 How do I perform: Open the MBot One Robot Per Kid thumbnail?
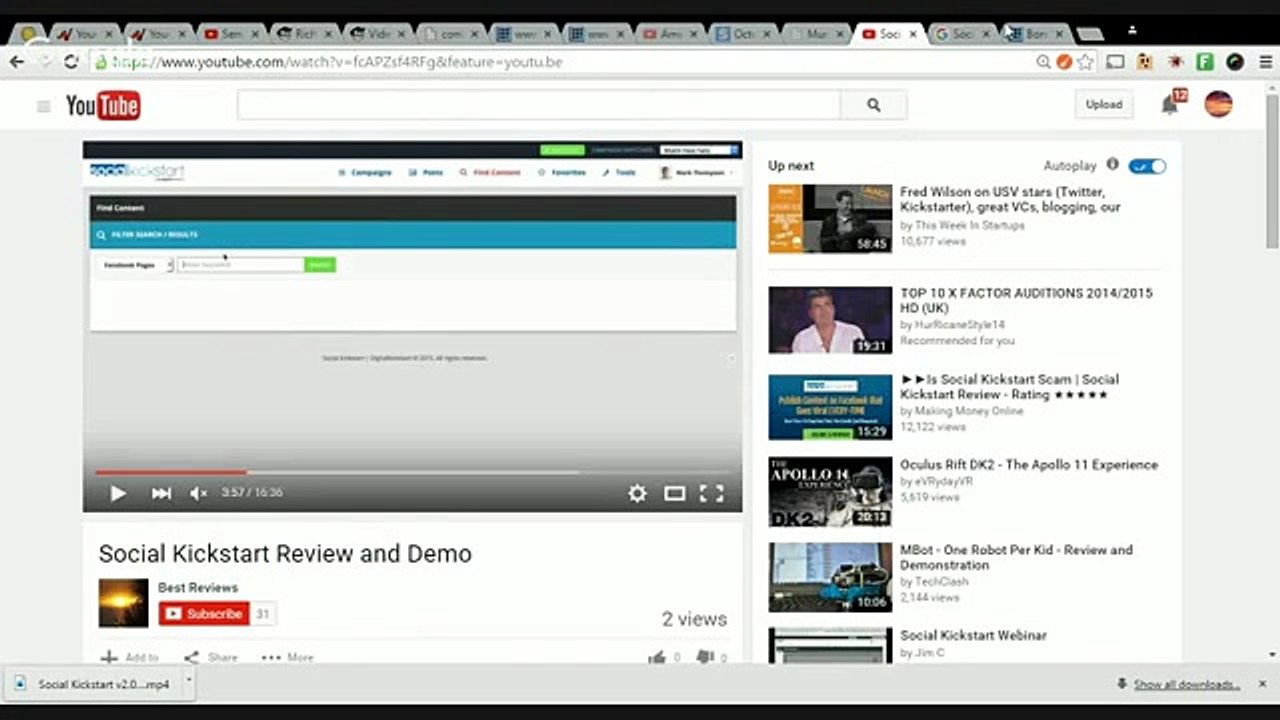[830, 577]
